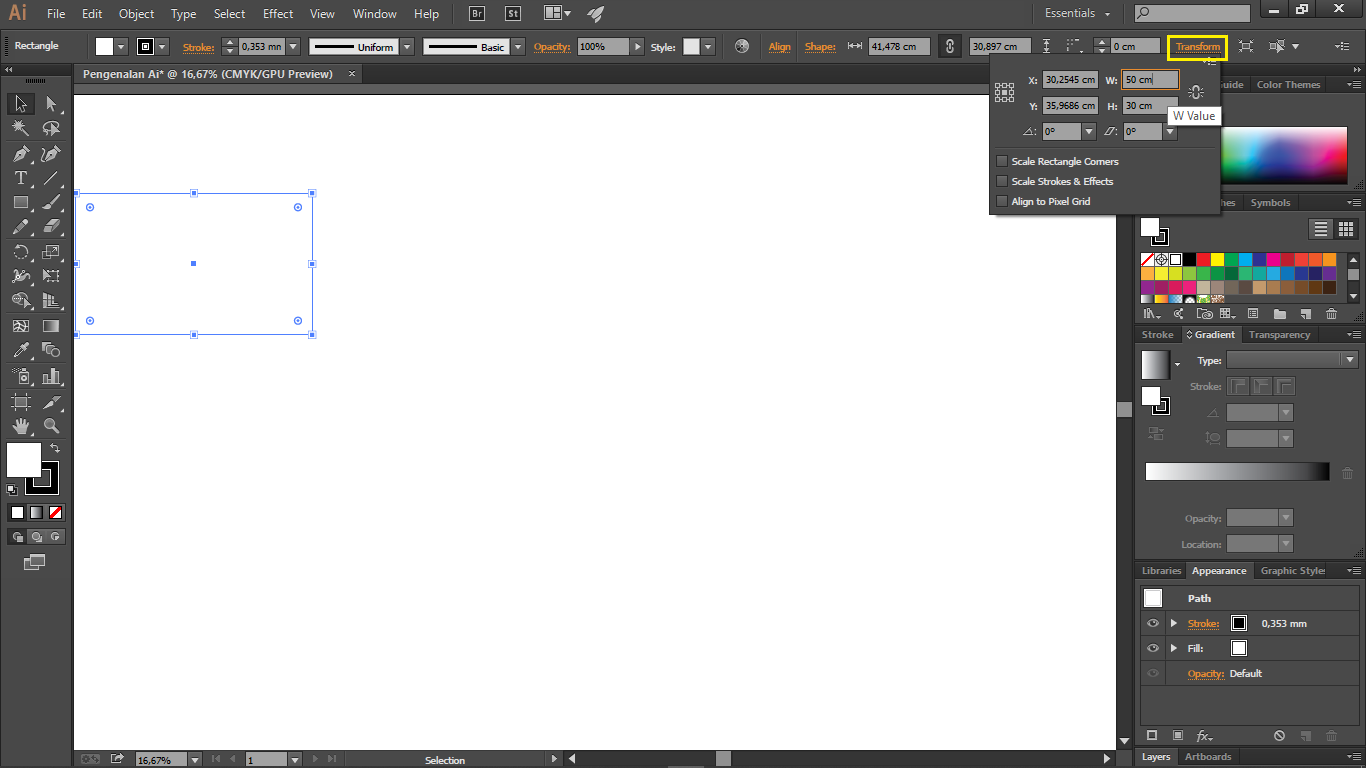Switch to the Libraries tab
Screen dimensions: 1366x768
(1161, 571)
